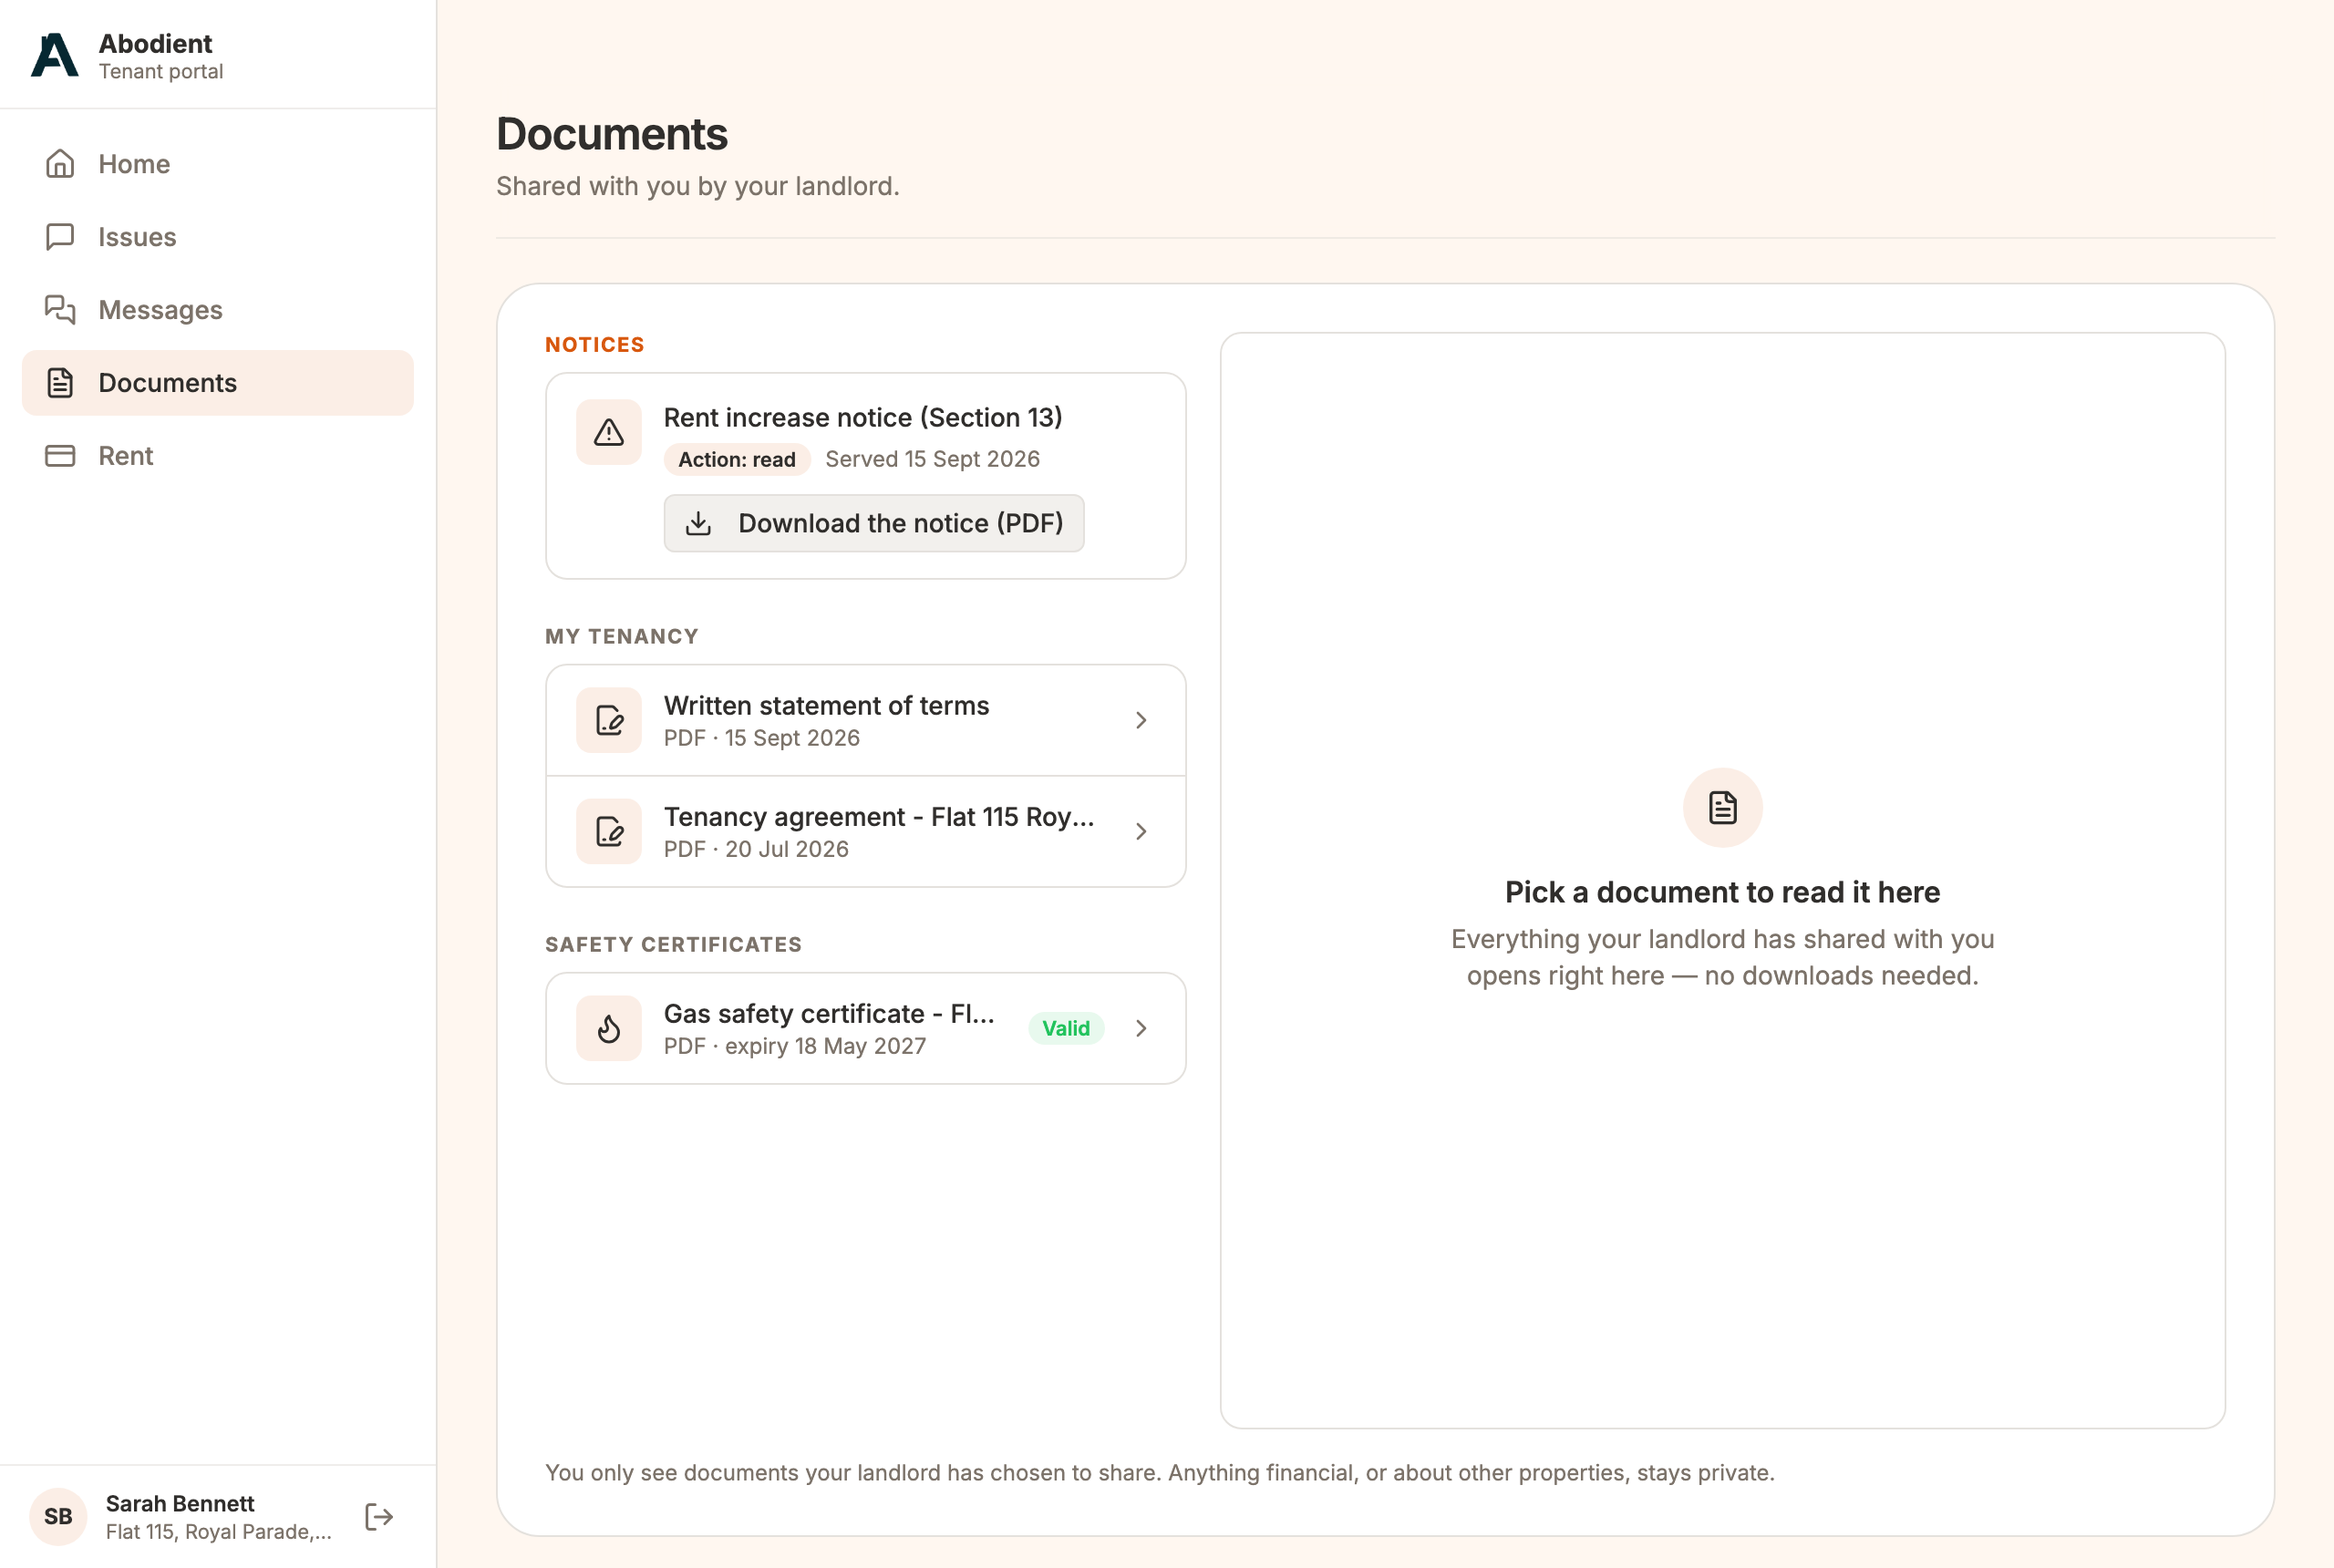This screenshot has height=1568, width=2334.
Task: Click the signed document icon for Written statement
Action: [609, 720]
